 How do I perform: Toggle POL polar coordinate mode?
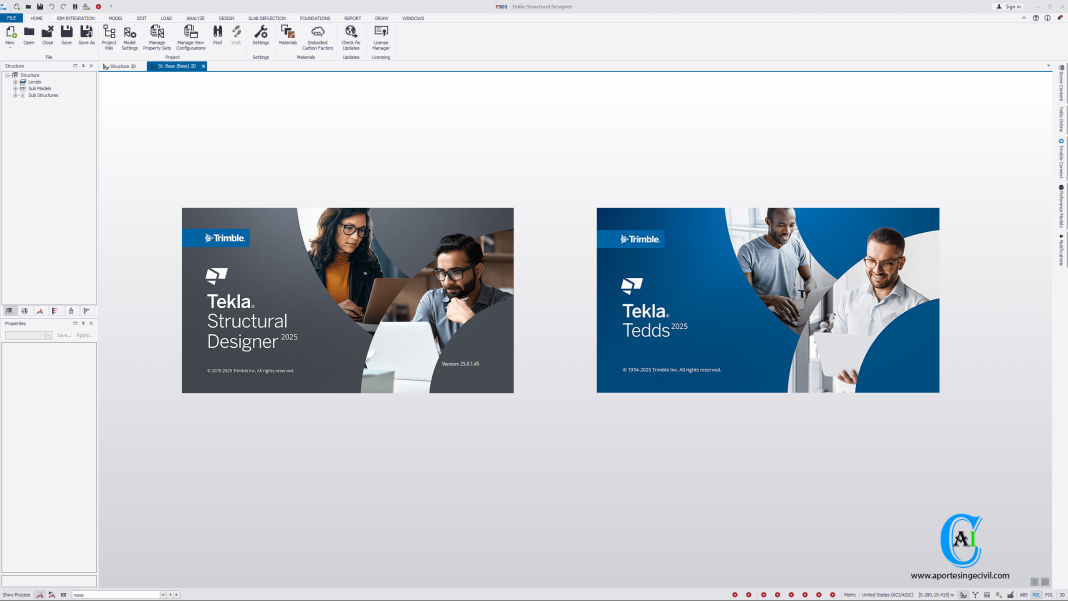click(x=1049, y=594)
